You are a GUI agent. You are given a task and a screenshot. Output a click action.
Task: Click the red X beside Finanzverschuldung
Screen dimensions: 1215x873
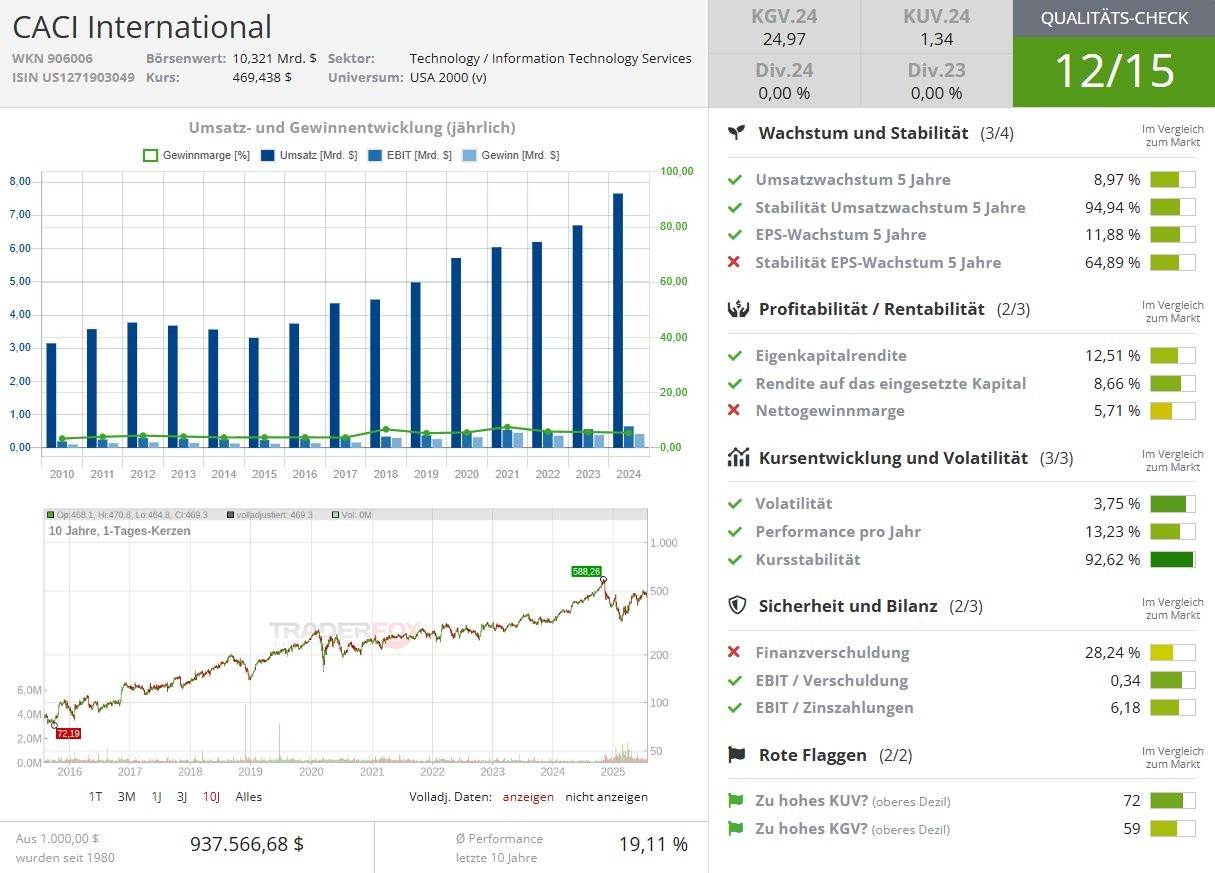click(x=735, y=652)
